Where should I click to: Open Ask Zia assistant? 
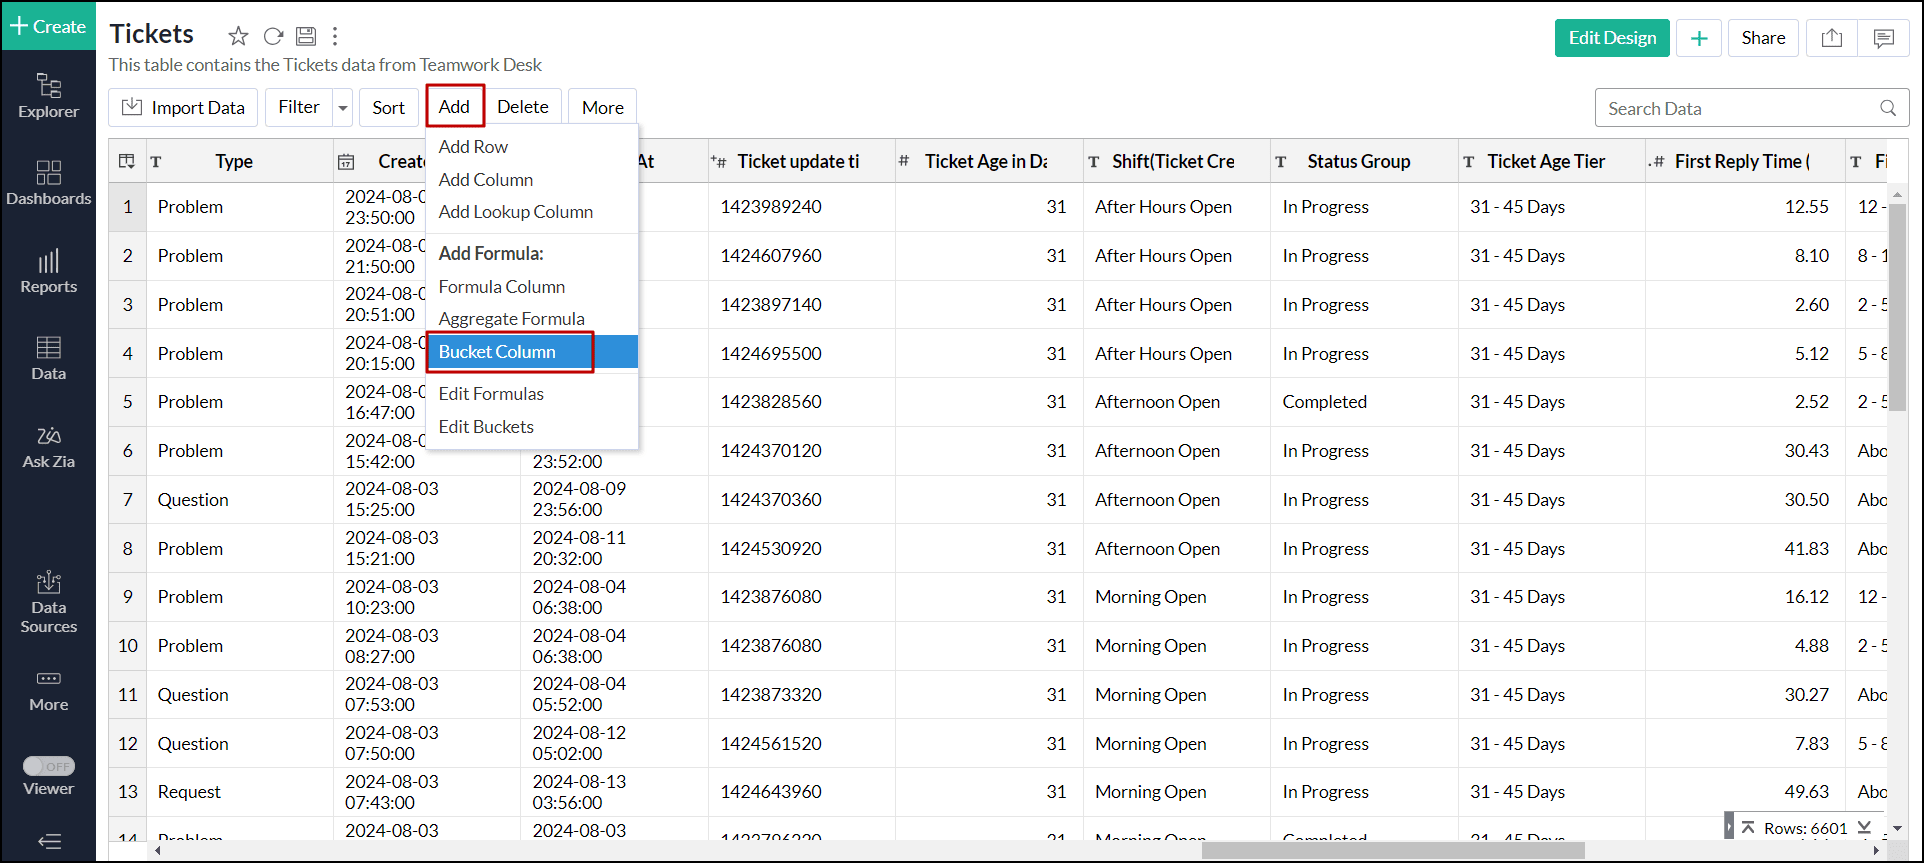tap(48, 447)
